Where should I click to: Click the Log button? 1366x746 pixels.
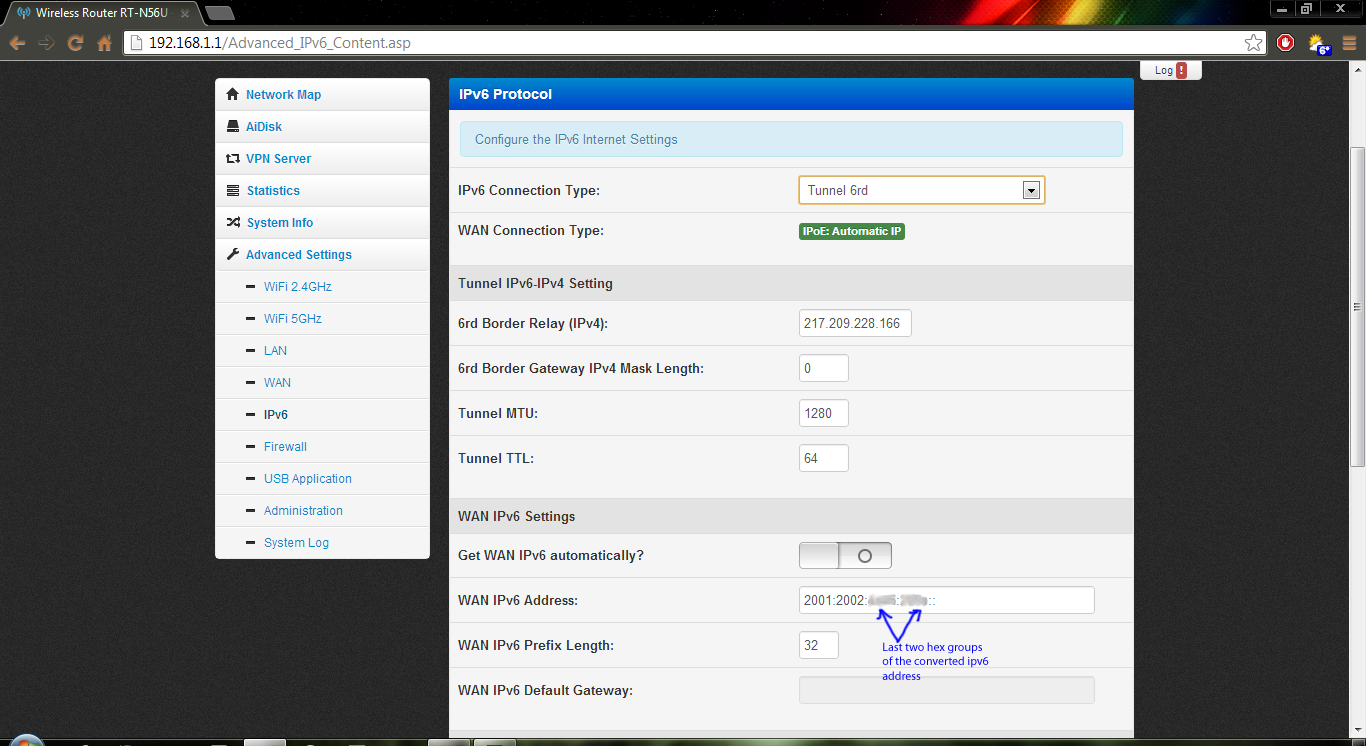click(1170, 70)
